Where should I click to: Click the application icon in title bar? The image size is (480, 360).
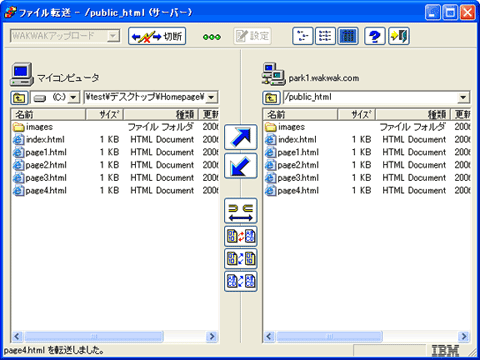tap(10, 12)
